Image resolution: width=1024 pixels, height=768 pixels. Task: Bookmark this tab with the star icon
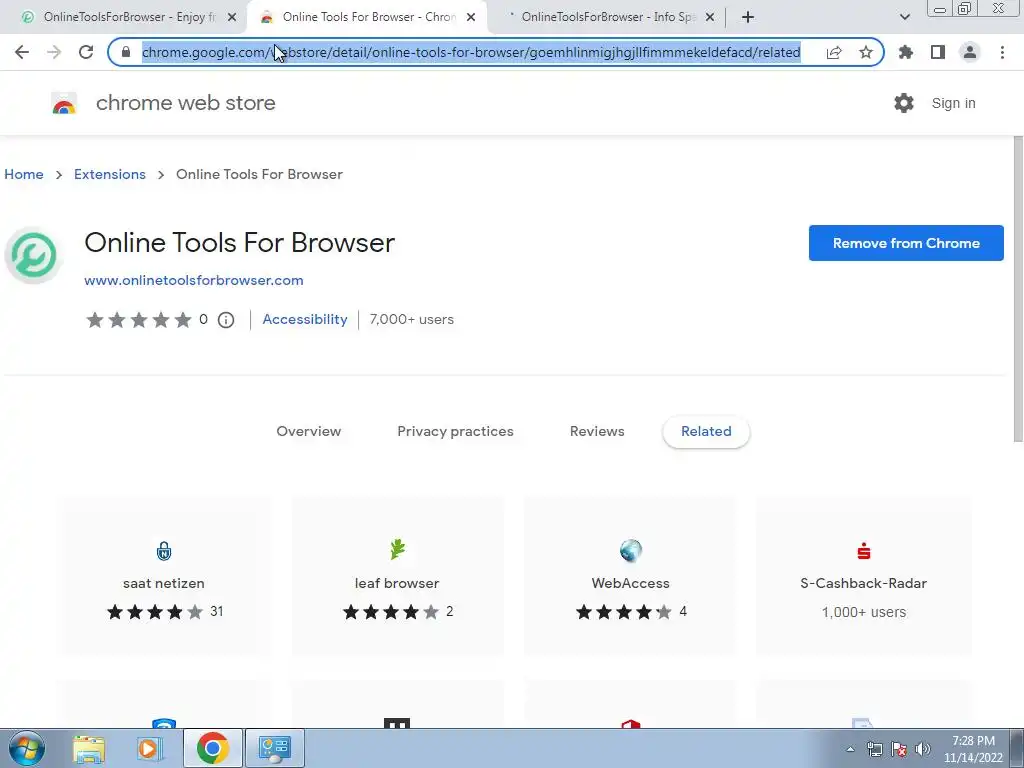[x=866, y=52]
